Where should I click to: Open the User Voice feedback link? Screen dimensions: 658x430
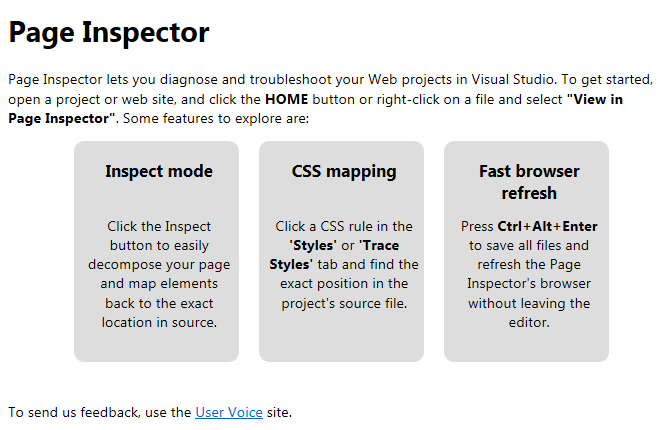[x=229, y=412]
